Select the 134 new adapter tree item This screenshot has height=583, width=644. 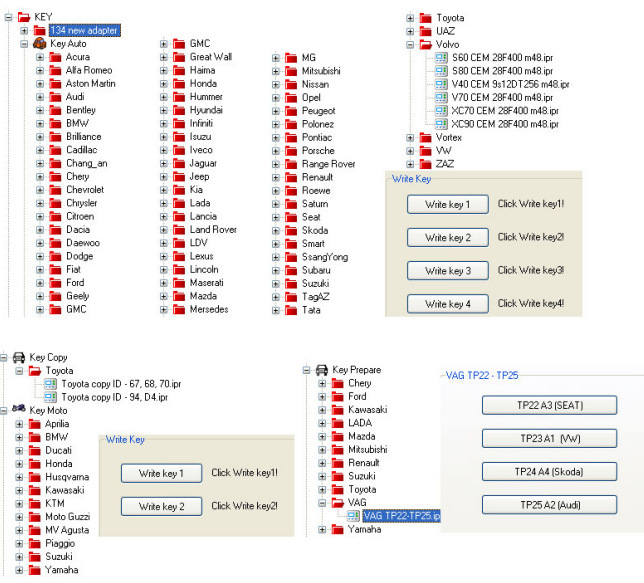pos(85,30)
